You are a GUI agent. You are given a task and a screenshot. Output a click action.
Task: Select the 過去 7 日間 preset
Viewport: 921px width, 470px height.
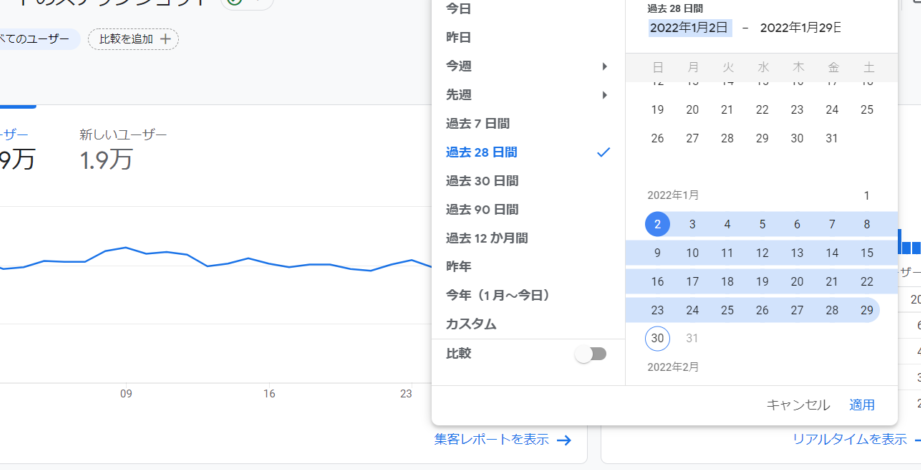pos(477,124)
